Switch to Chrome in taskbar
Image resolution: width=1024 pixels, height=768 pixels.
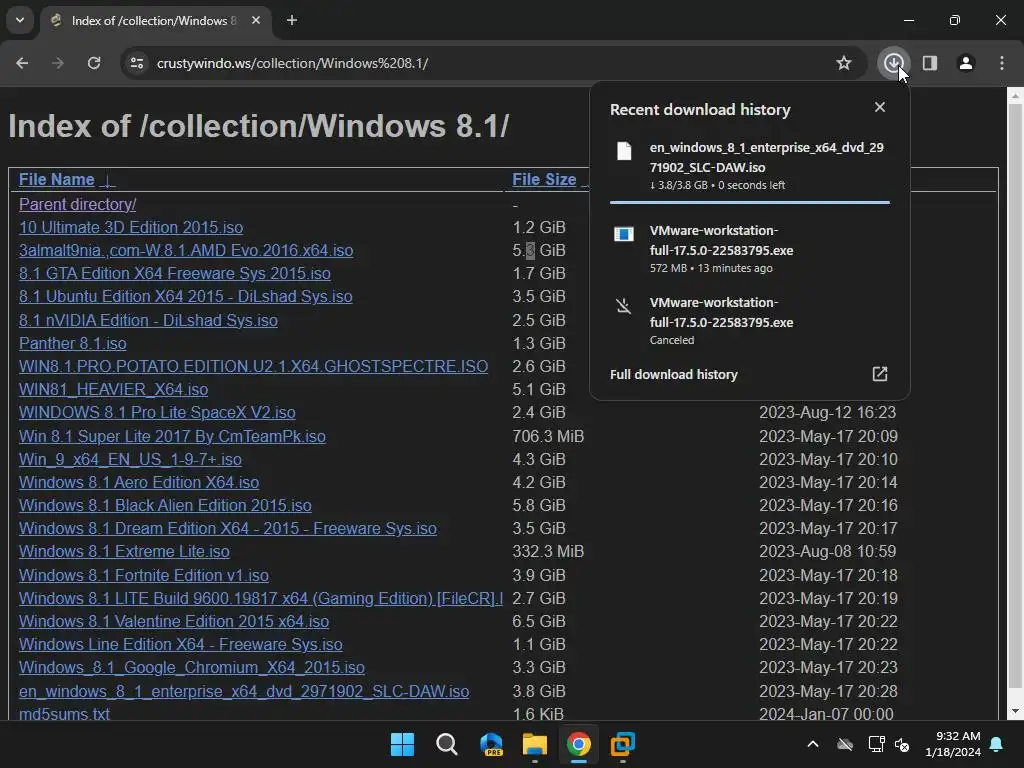tap(579, 744)
